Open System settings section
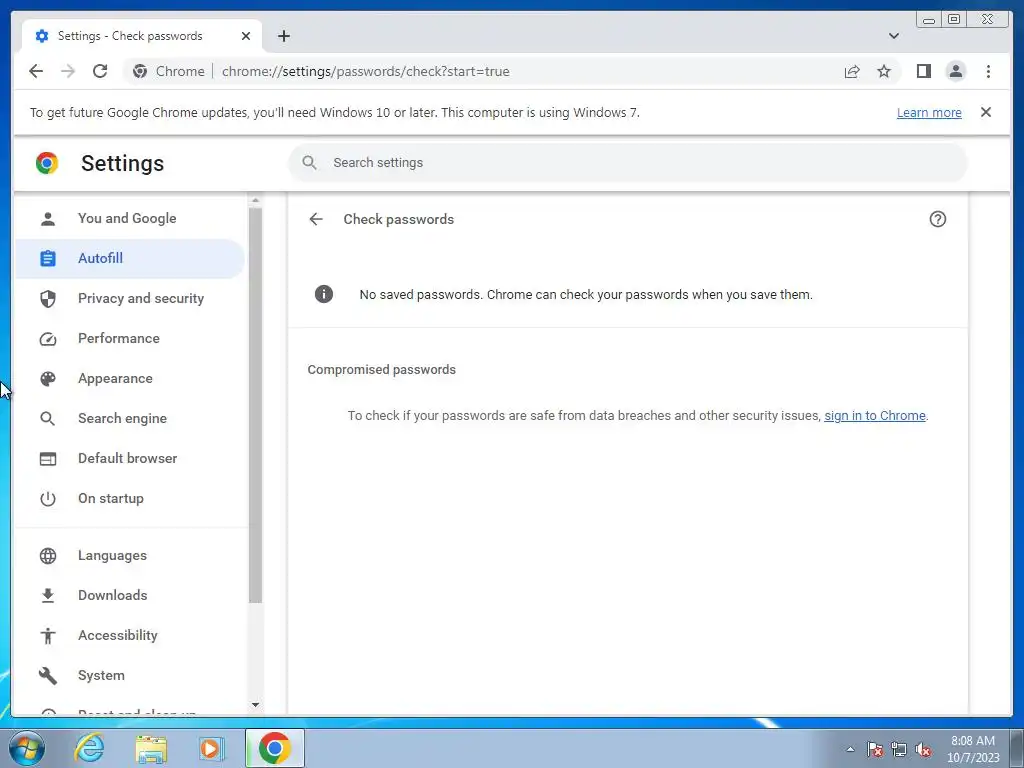Screen dimensions: 1024x768 coord(129,675)
